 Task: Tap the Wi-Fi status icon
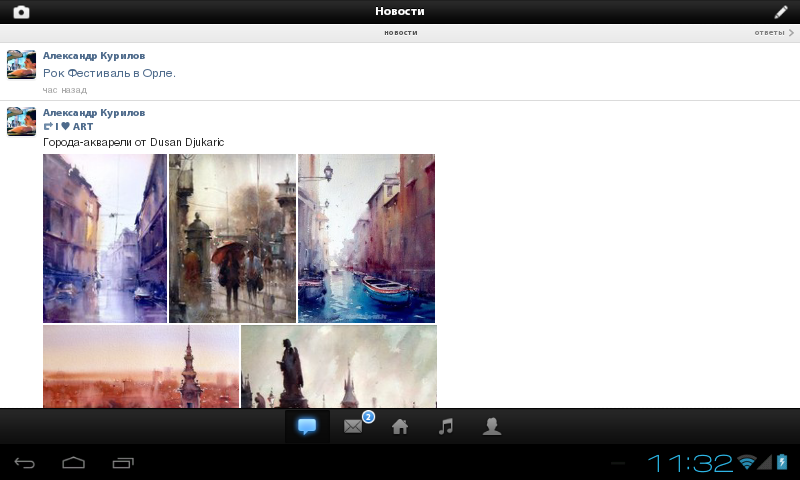746,462
